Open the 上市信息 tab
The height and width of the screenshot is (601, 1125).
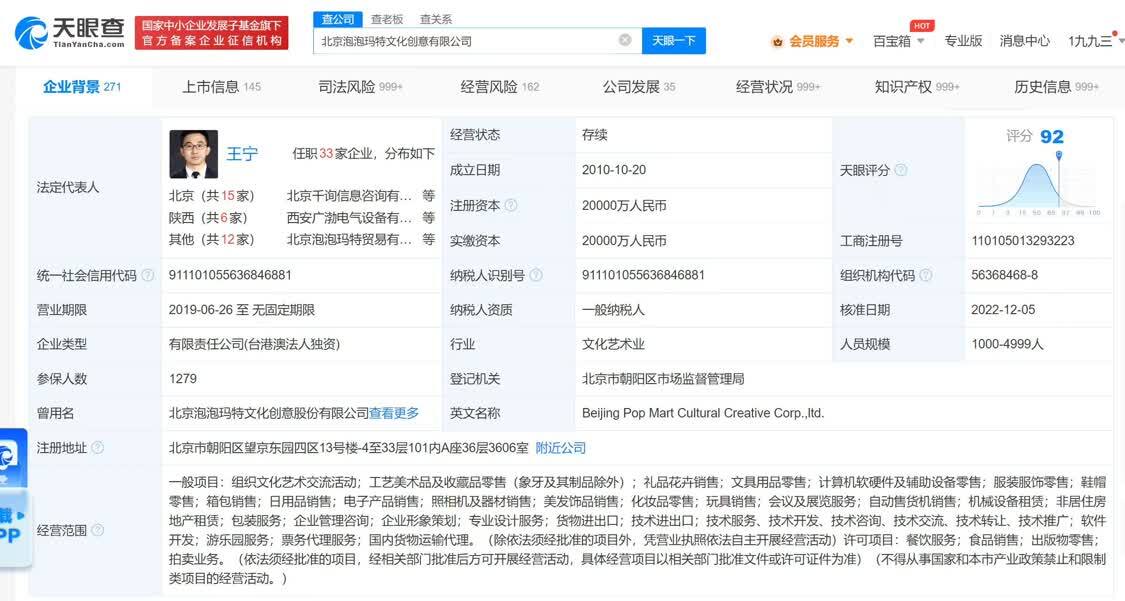[x=221, y=87]
